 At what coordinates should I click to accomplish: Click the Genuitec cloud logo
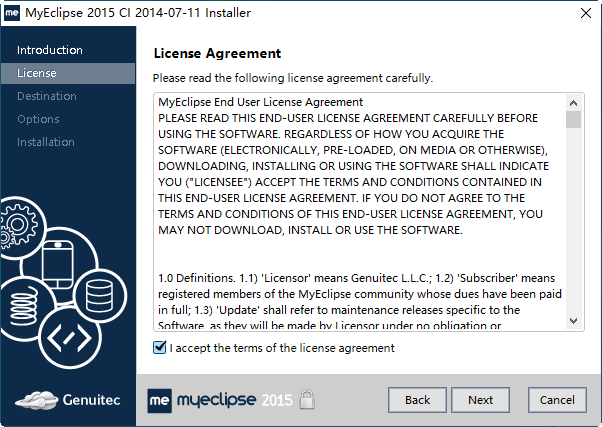point(38,399)
